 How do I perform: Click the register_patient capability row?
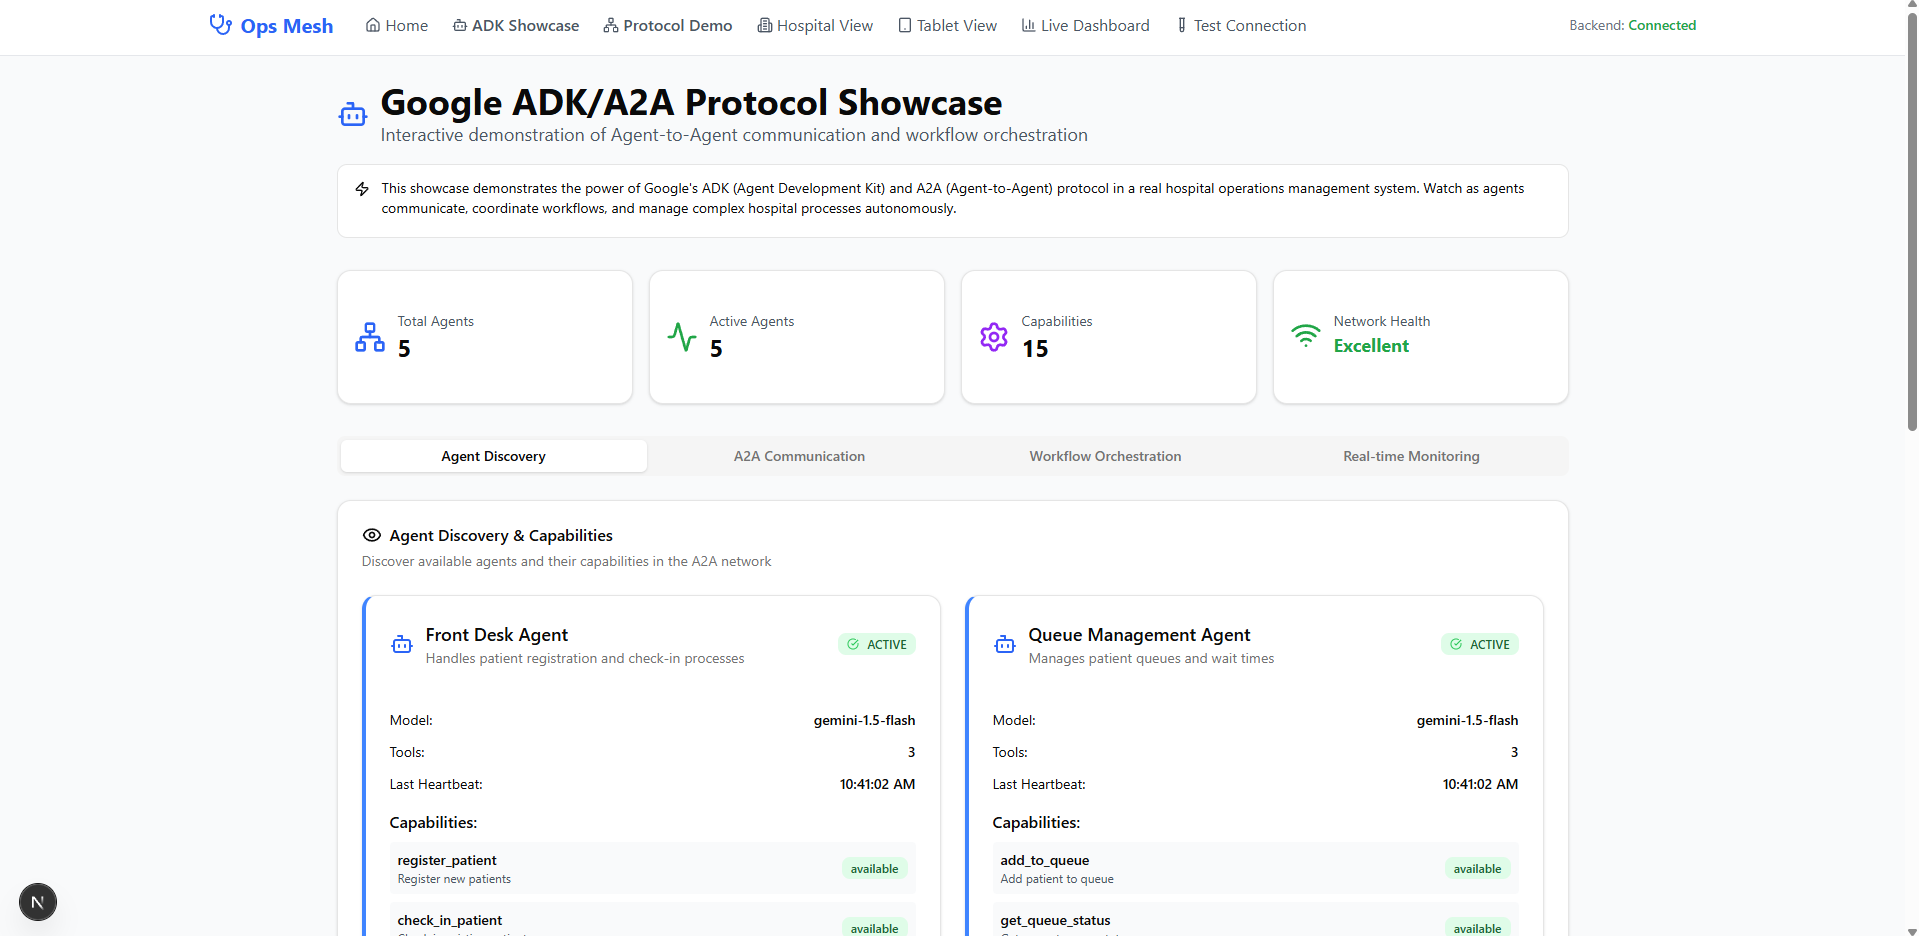tap(652, 868)
